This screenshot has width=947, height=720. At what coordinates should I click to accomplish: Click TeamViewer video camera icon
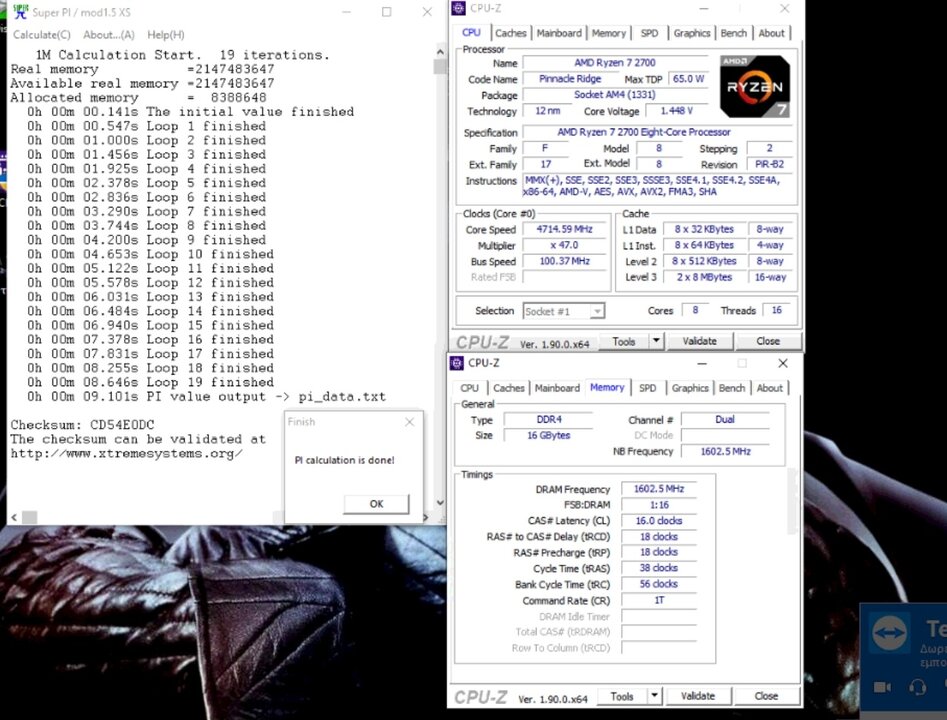pos(882,687)
